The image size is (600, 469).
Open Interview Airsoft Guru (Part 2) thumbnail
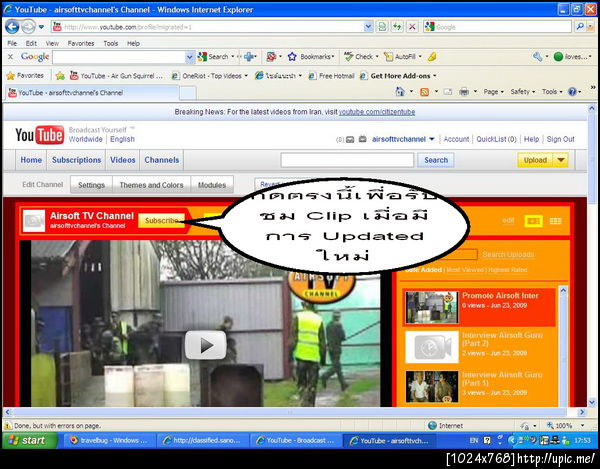[x=432, y=347]
